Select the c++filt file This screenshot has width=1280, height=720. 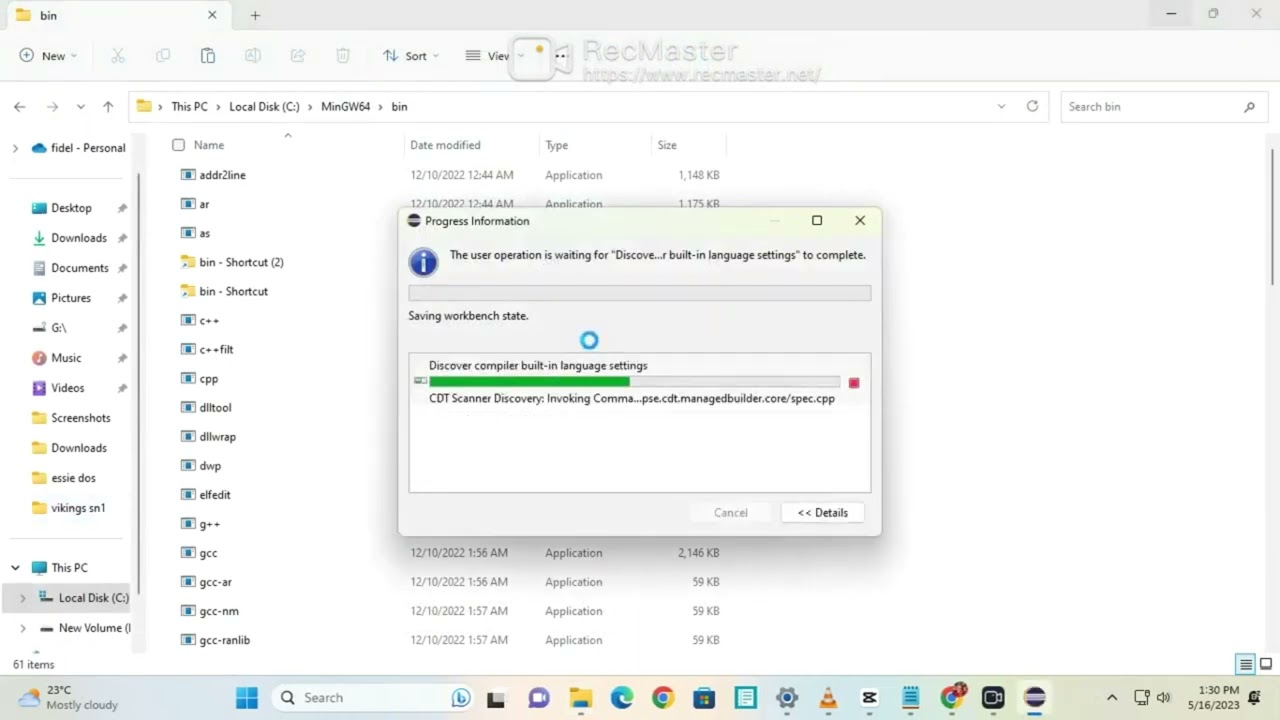tap(216, 349)
